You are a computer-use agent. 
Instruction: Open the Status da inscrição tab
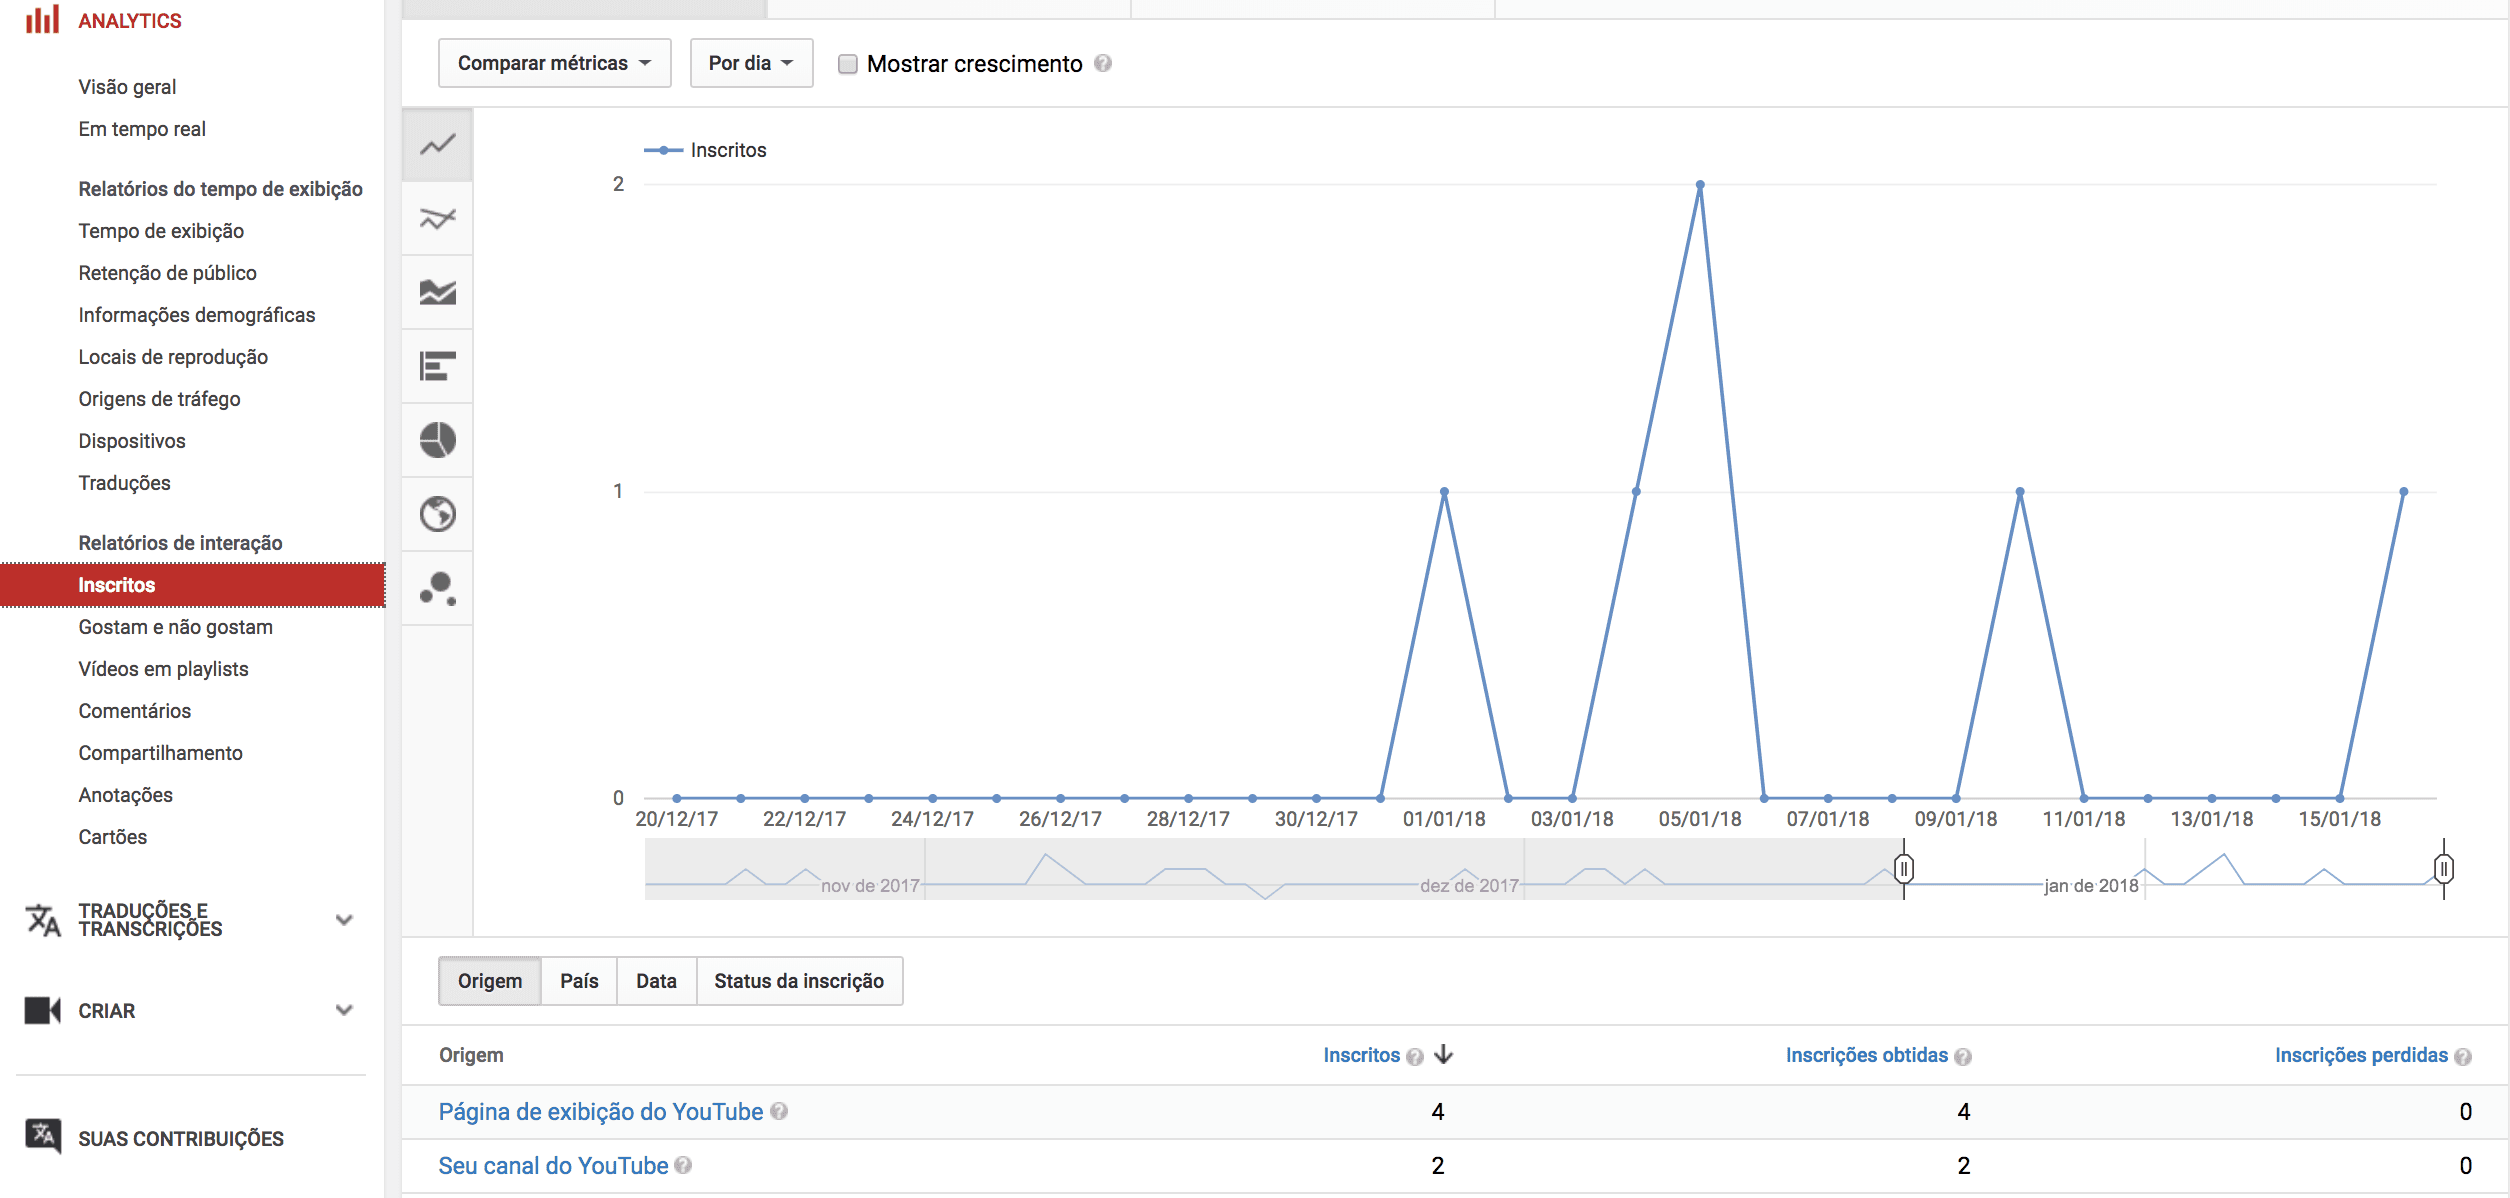798,981
